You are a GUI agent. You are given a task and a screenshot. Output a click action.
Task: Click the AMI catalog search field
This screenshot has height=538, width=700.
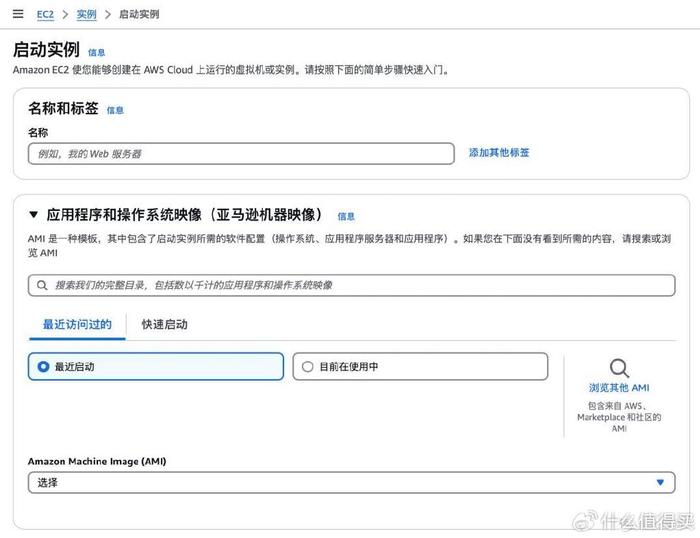point(351,285)
